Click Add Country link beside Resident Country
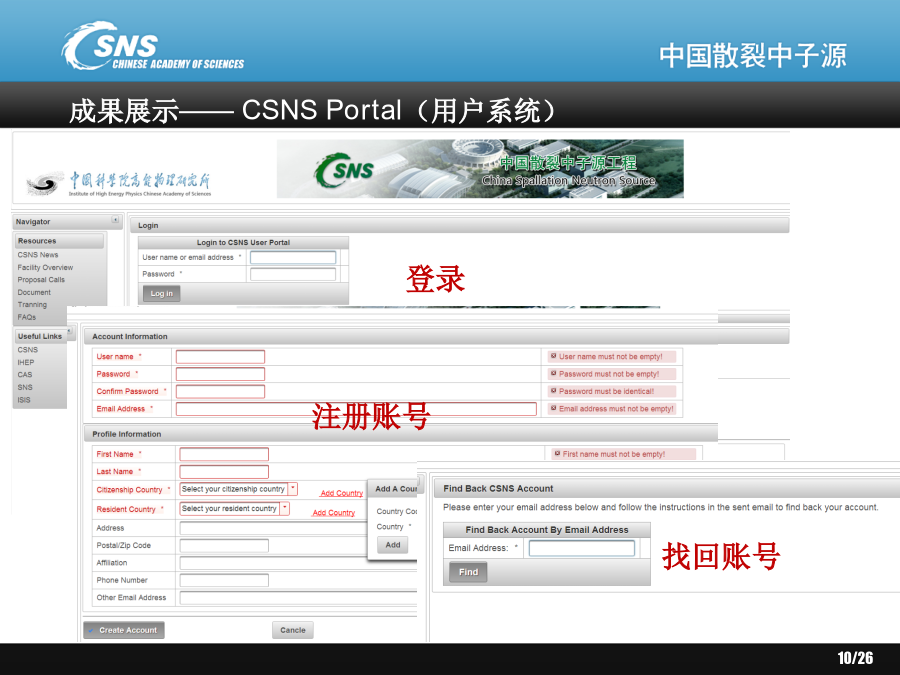The width and height of the screenshot is (900, 675). point(333,513)
